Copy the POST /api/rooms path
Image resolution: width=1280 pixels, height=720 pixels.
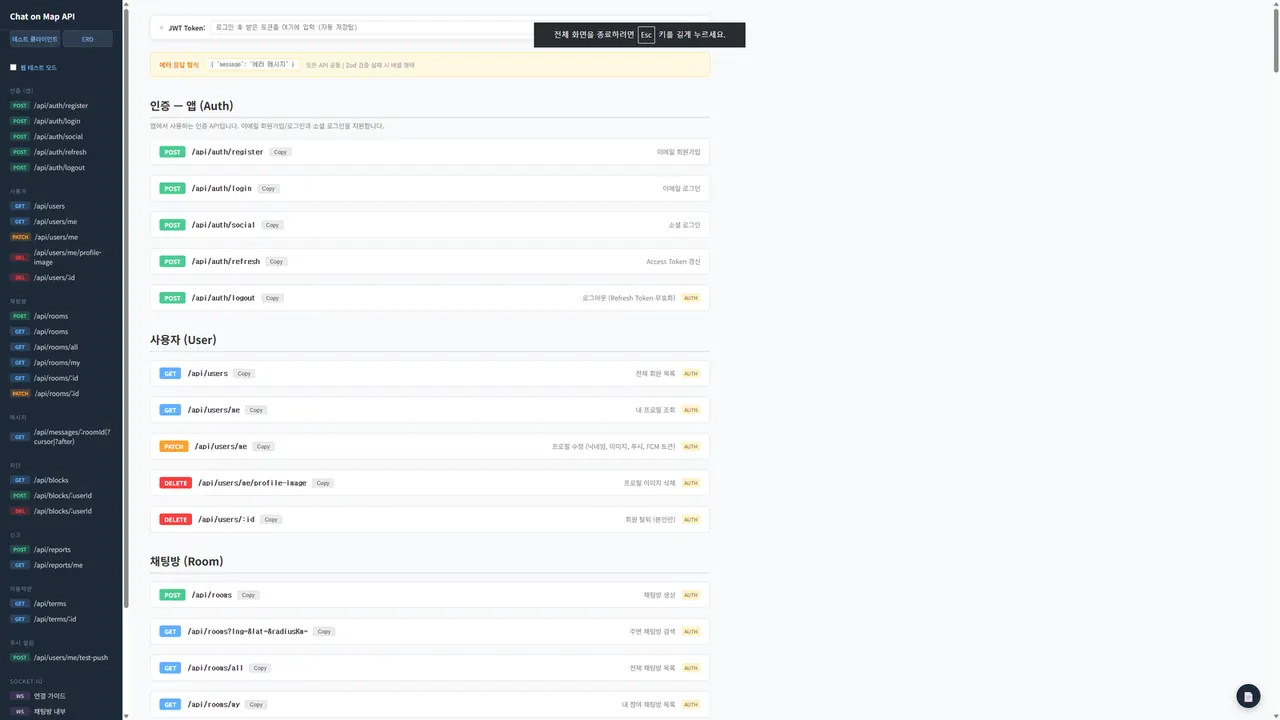(248, 595)
